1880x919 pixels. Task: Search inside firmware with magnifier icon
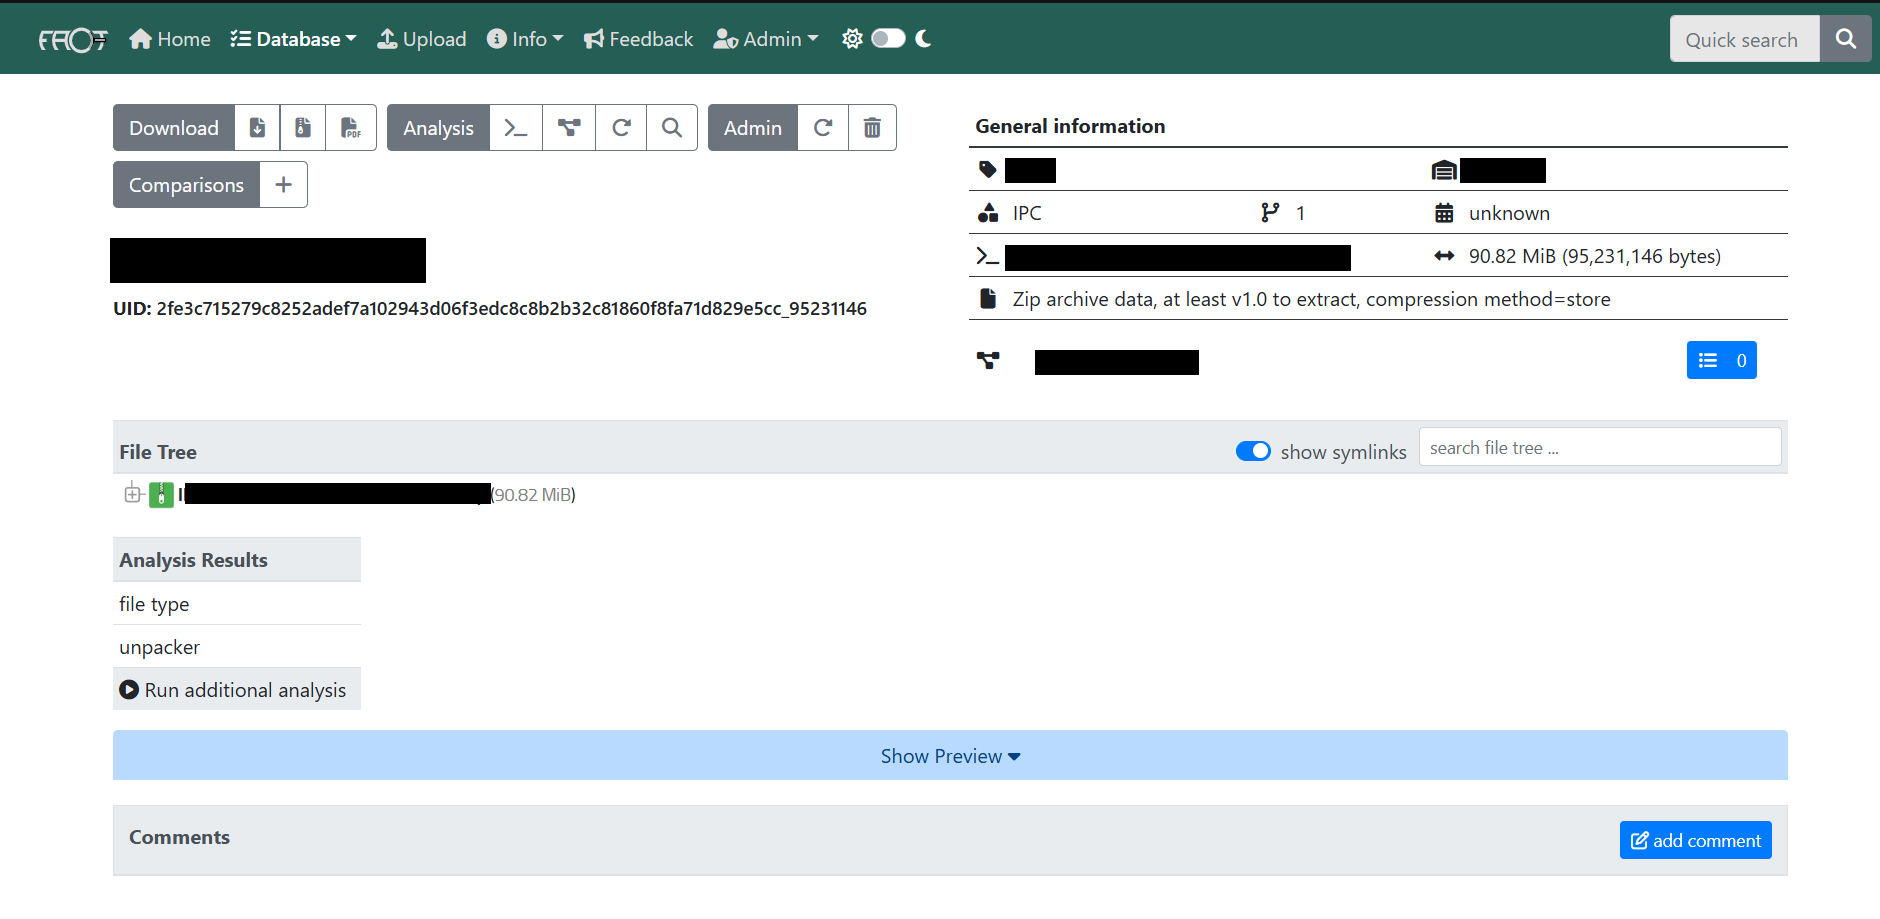672,128
